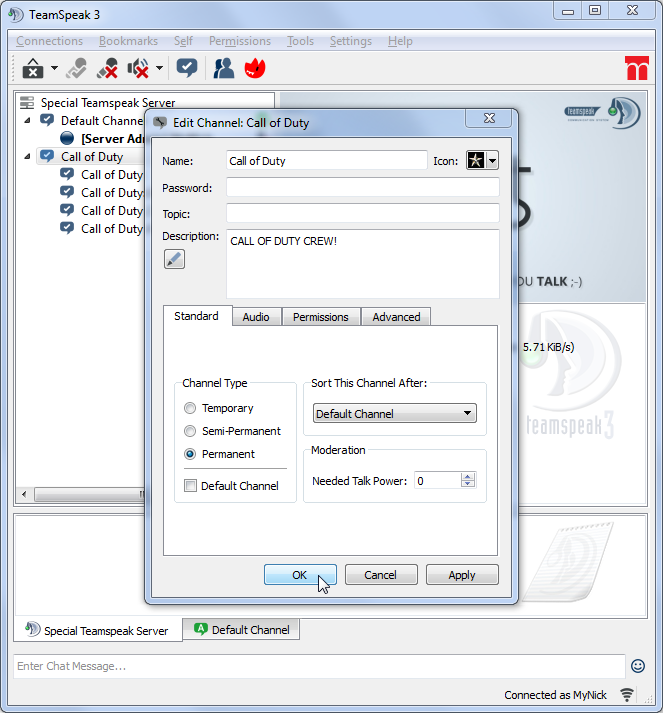Click the toggle away status toolbar icon
This screenshot has width=663, height=713.
[76, 69]
